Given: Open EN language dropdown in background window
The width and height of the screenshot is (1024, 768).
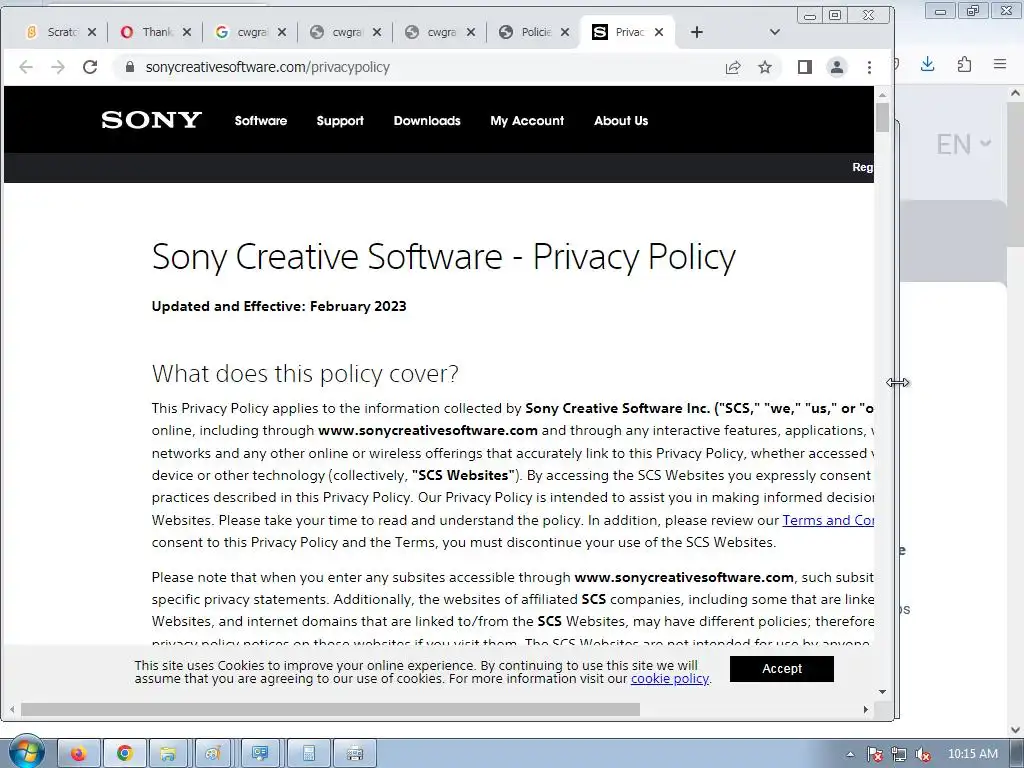Looking at the screenshot, I should (x=963, y=144).
